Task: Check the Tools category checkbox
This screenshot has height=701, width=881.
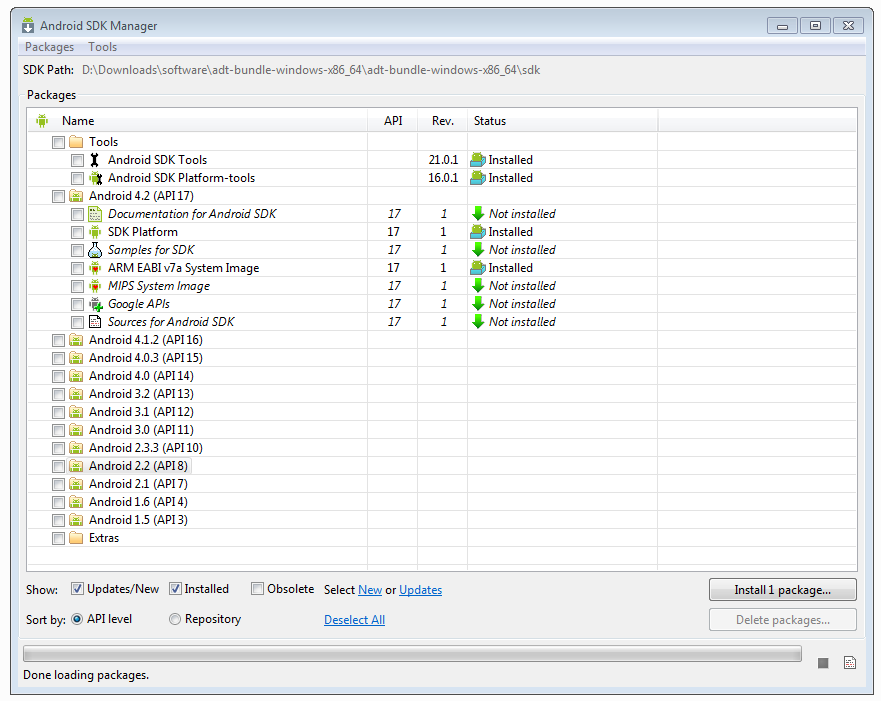Action: (58, 143)
